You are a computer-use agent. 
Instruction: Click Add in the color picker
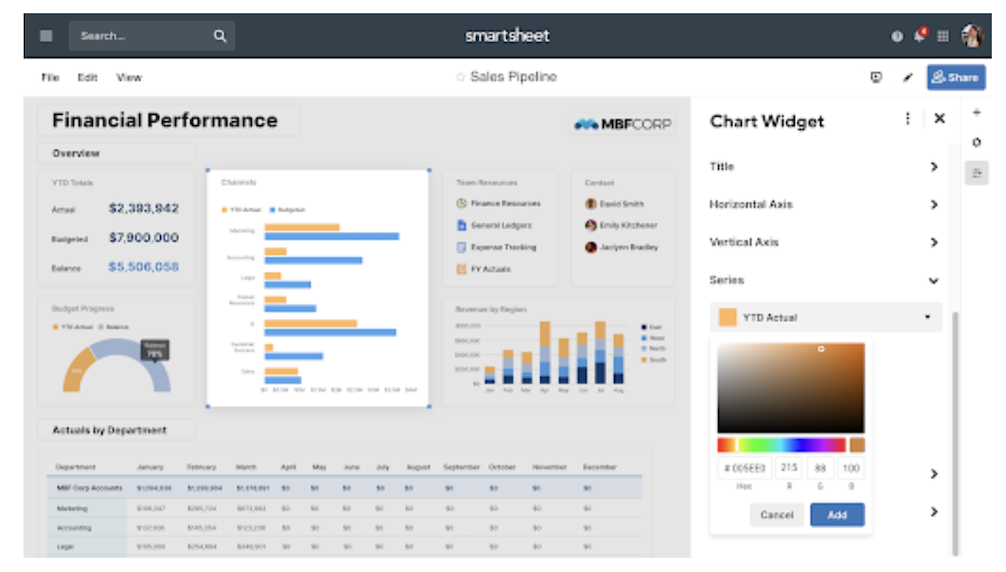click(837, 515)
